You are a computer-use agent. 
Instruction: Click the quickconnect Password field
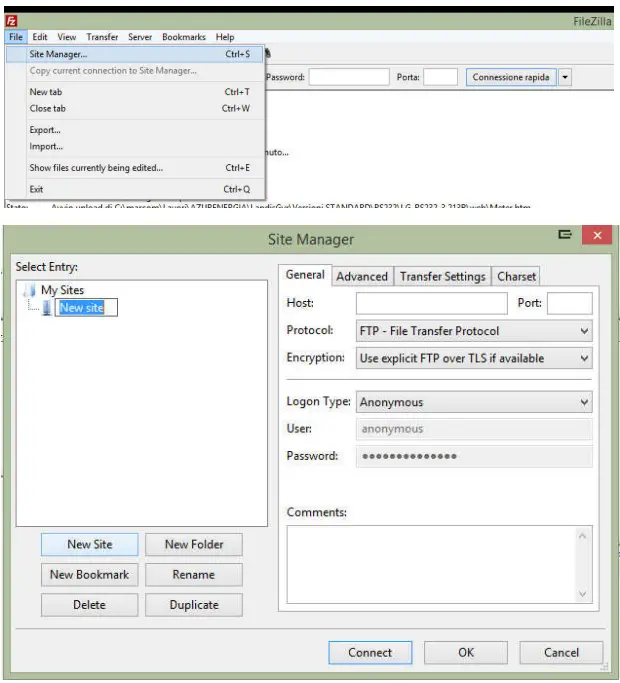pos(349,77)
